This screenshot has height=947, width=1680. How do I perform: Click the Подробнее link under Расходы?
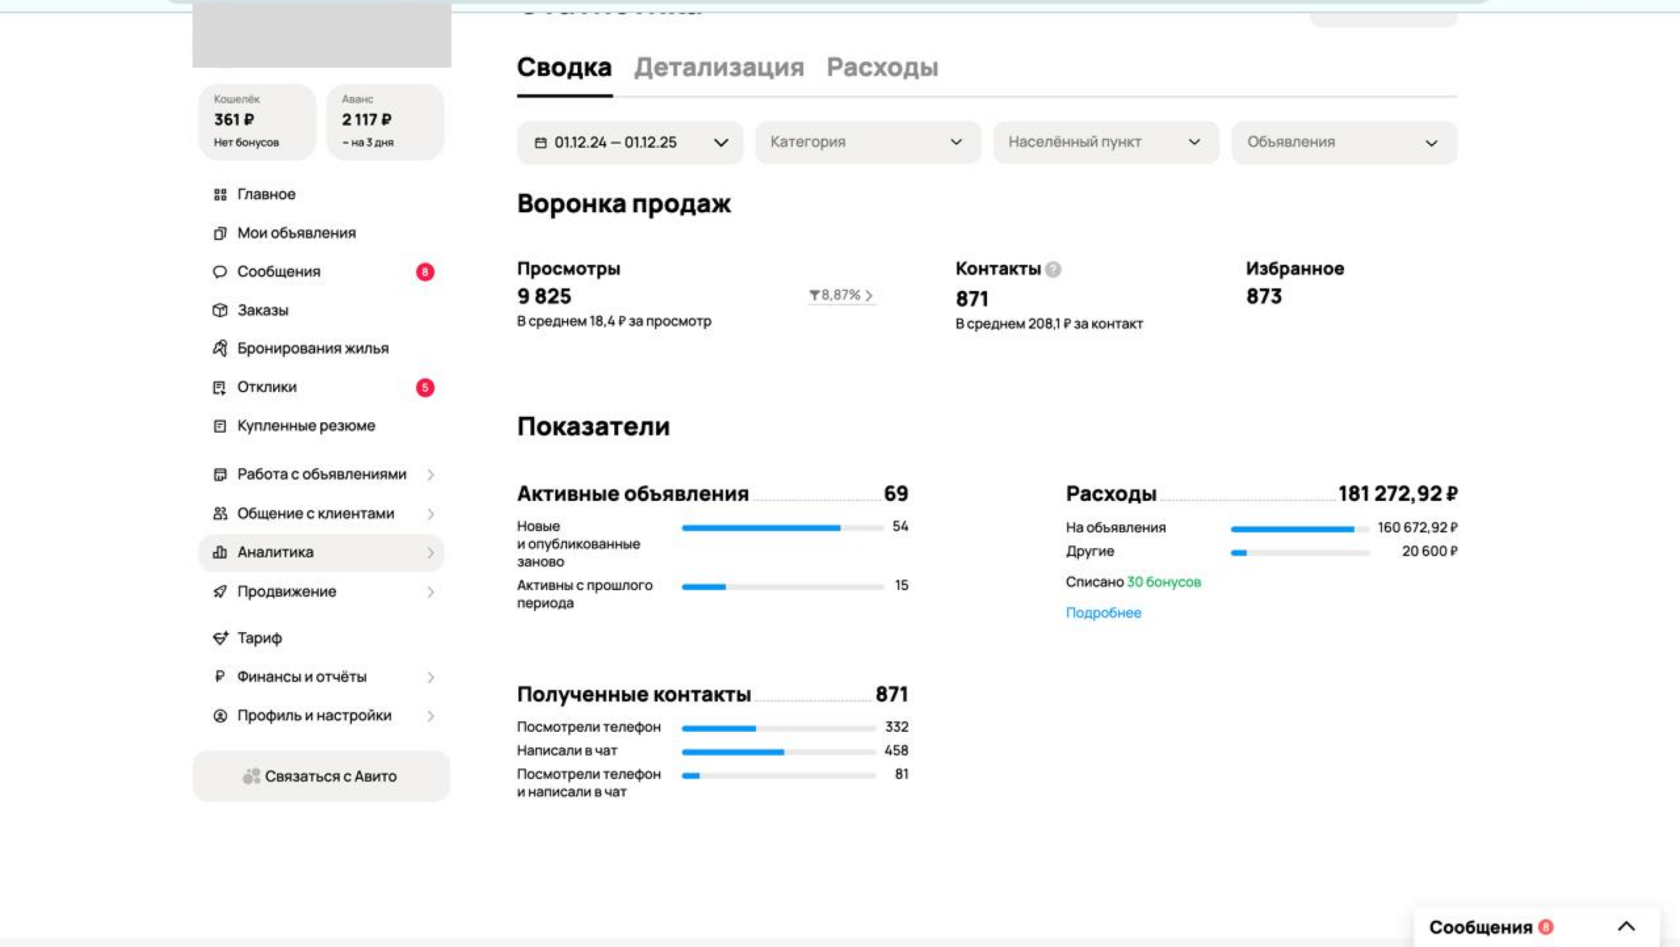pyautogui.click(x=1103, y=613)
